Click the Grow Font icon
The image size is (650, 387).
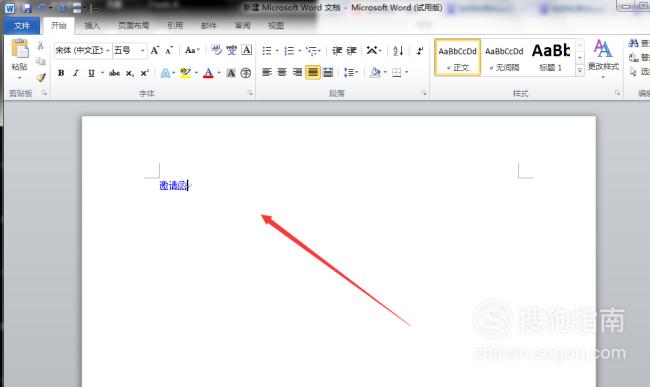[155, 51]
